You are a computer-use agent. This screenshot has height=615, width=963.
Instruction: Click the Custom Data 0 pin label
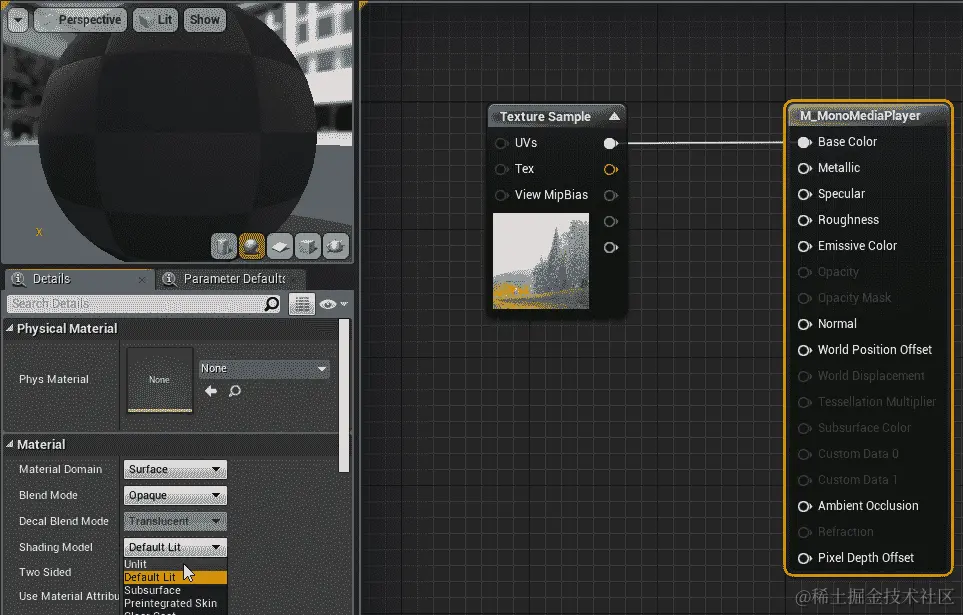coord(858,454)
